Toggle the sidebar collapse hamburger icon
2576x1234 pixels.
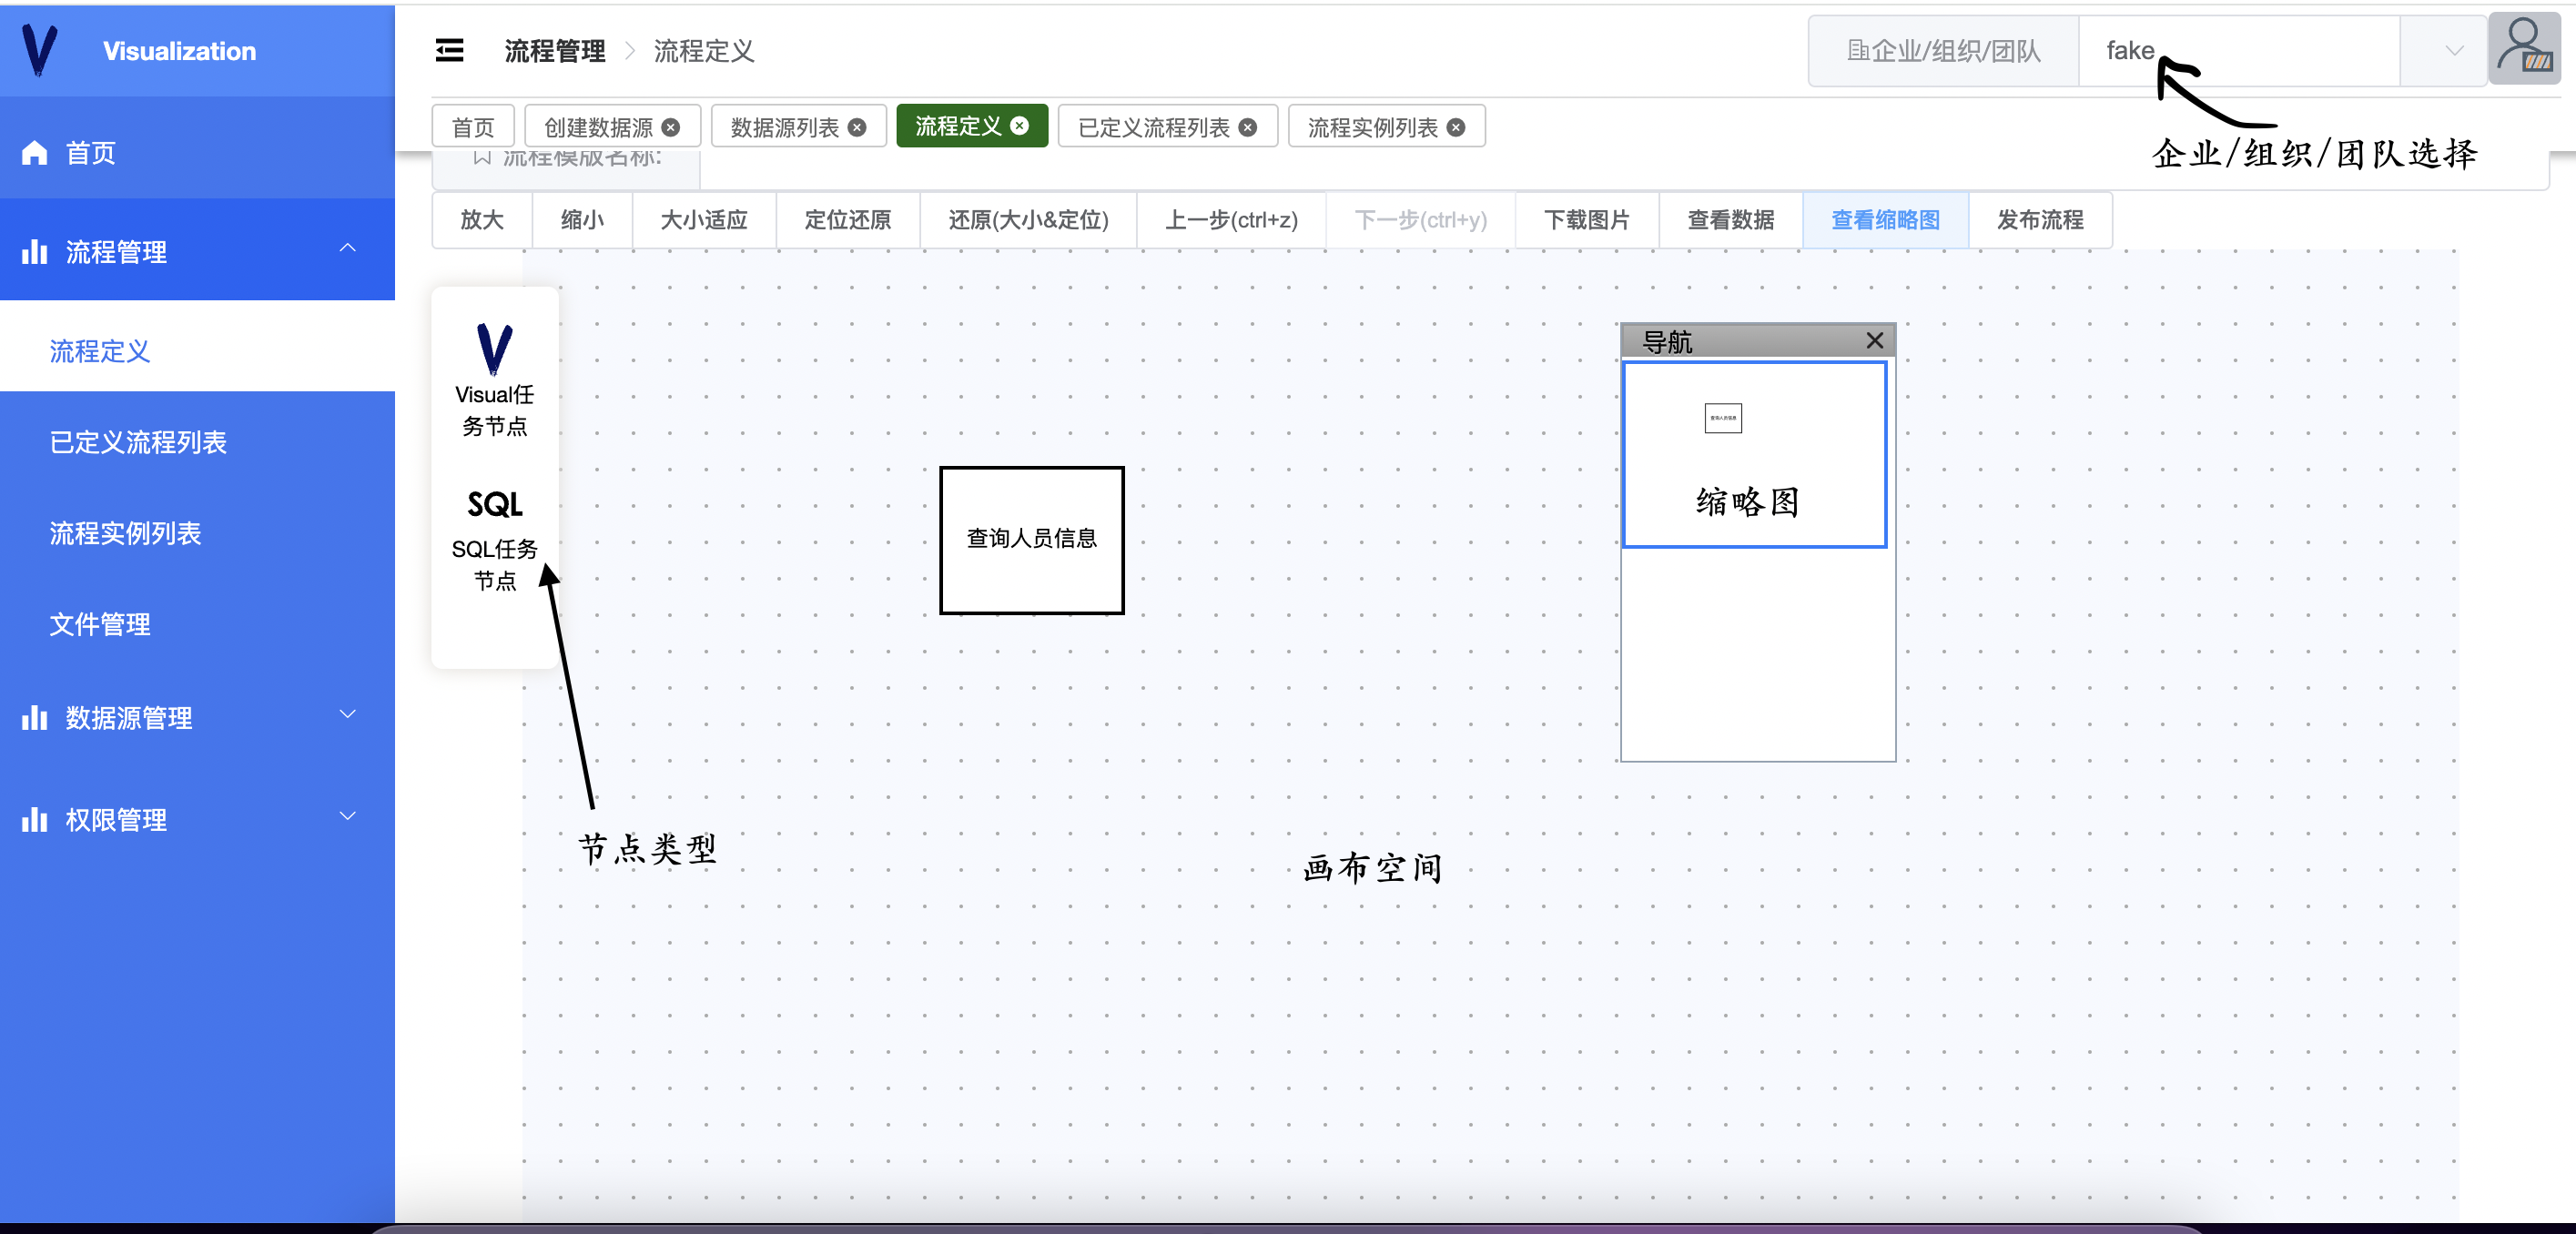449,50
